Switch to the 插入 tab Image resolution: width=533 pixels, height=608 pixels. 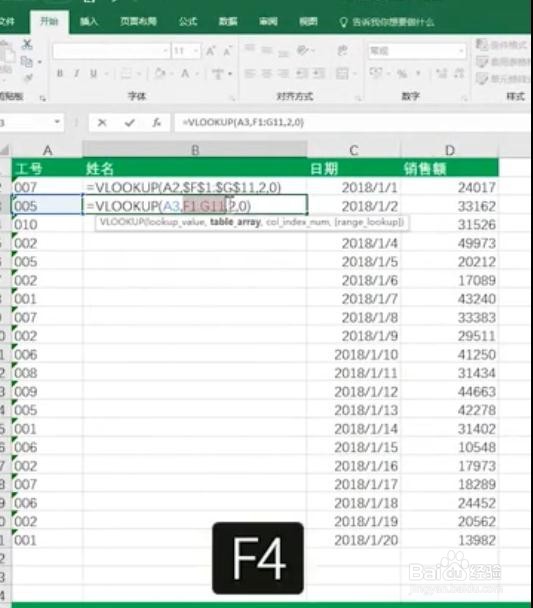pyautogui.click(x=89, y=21)
